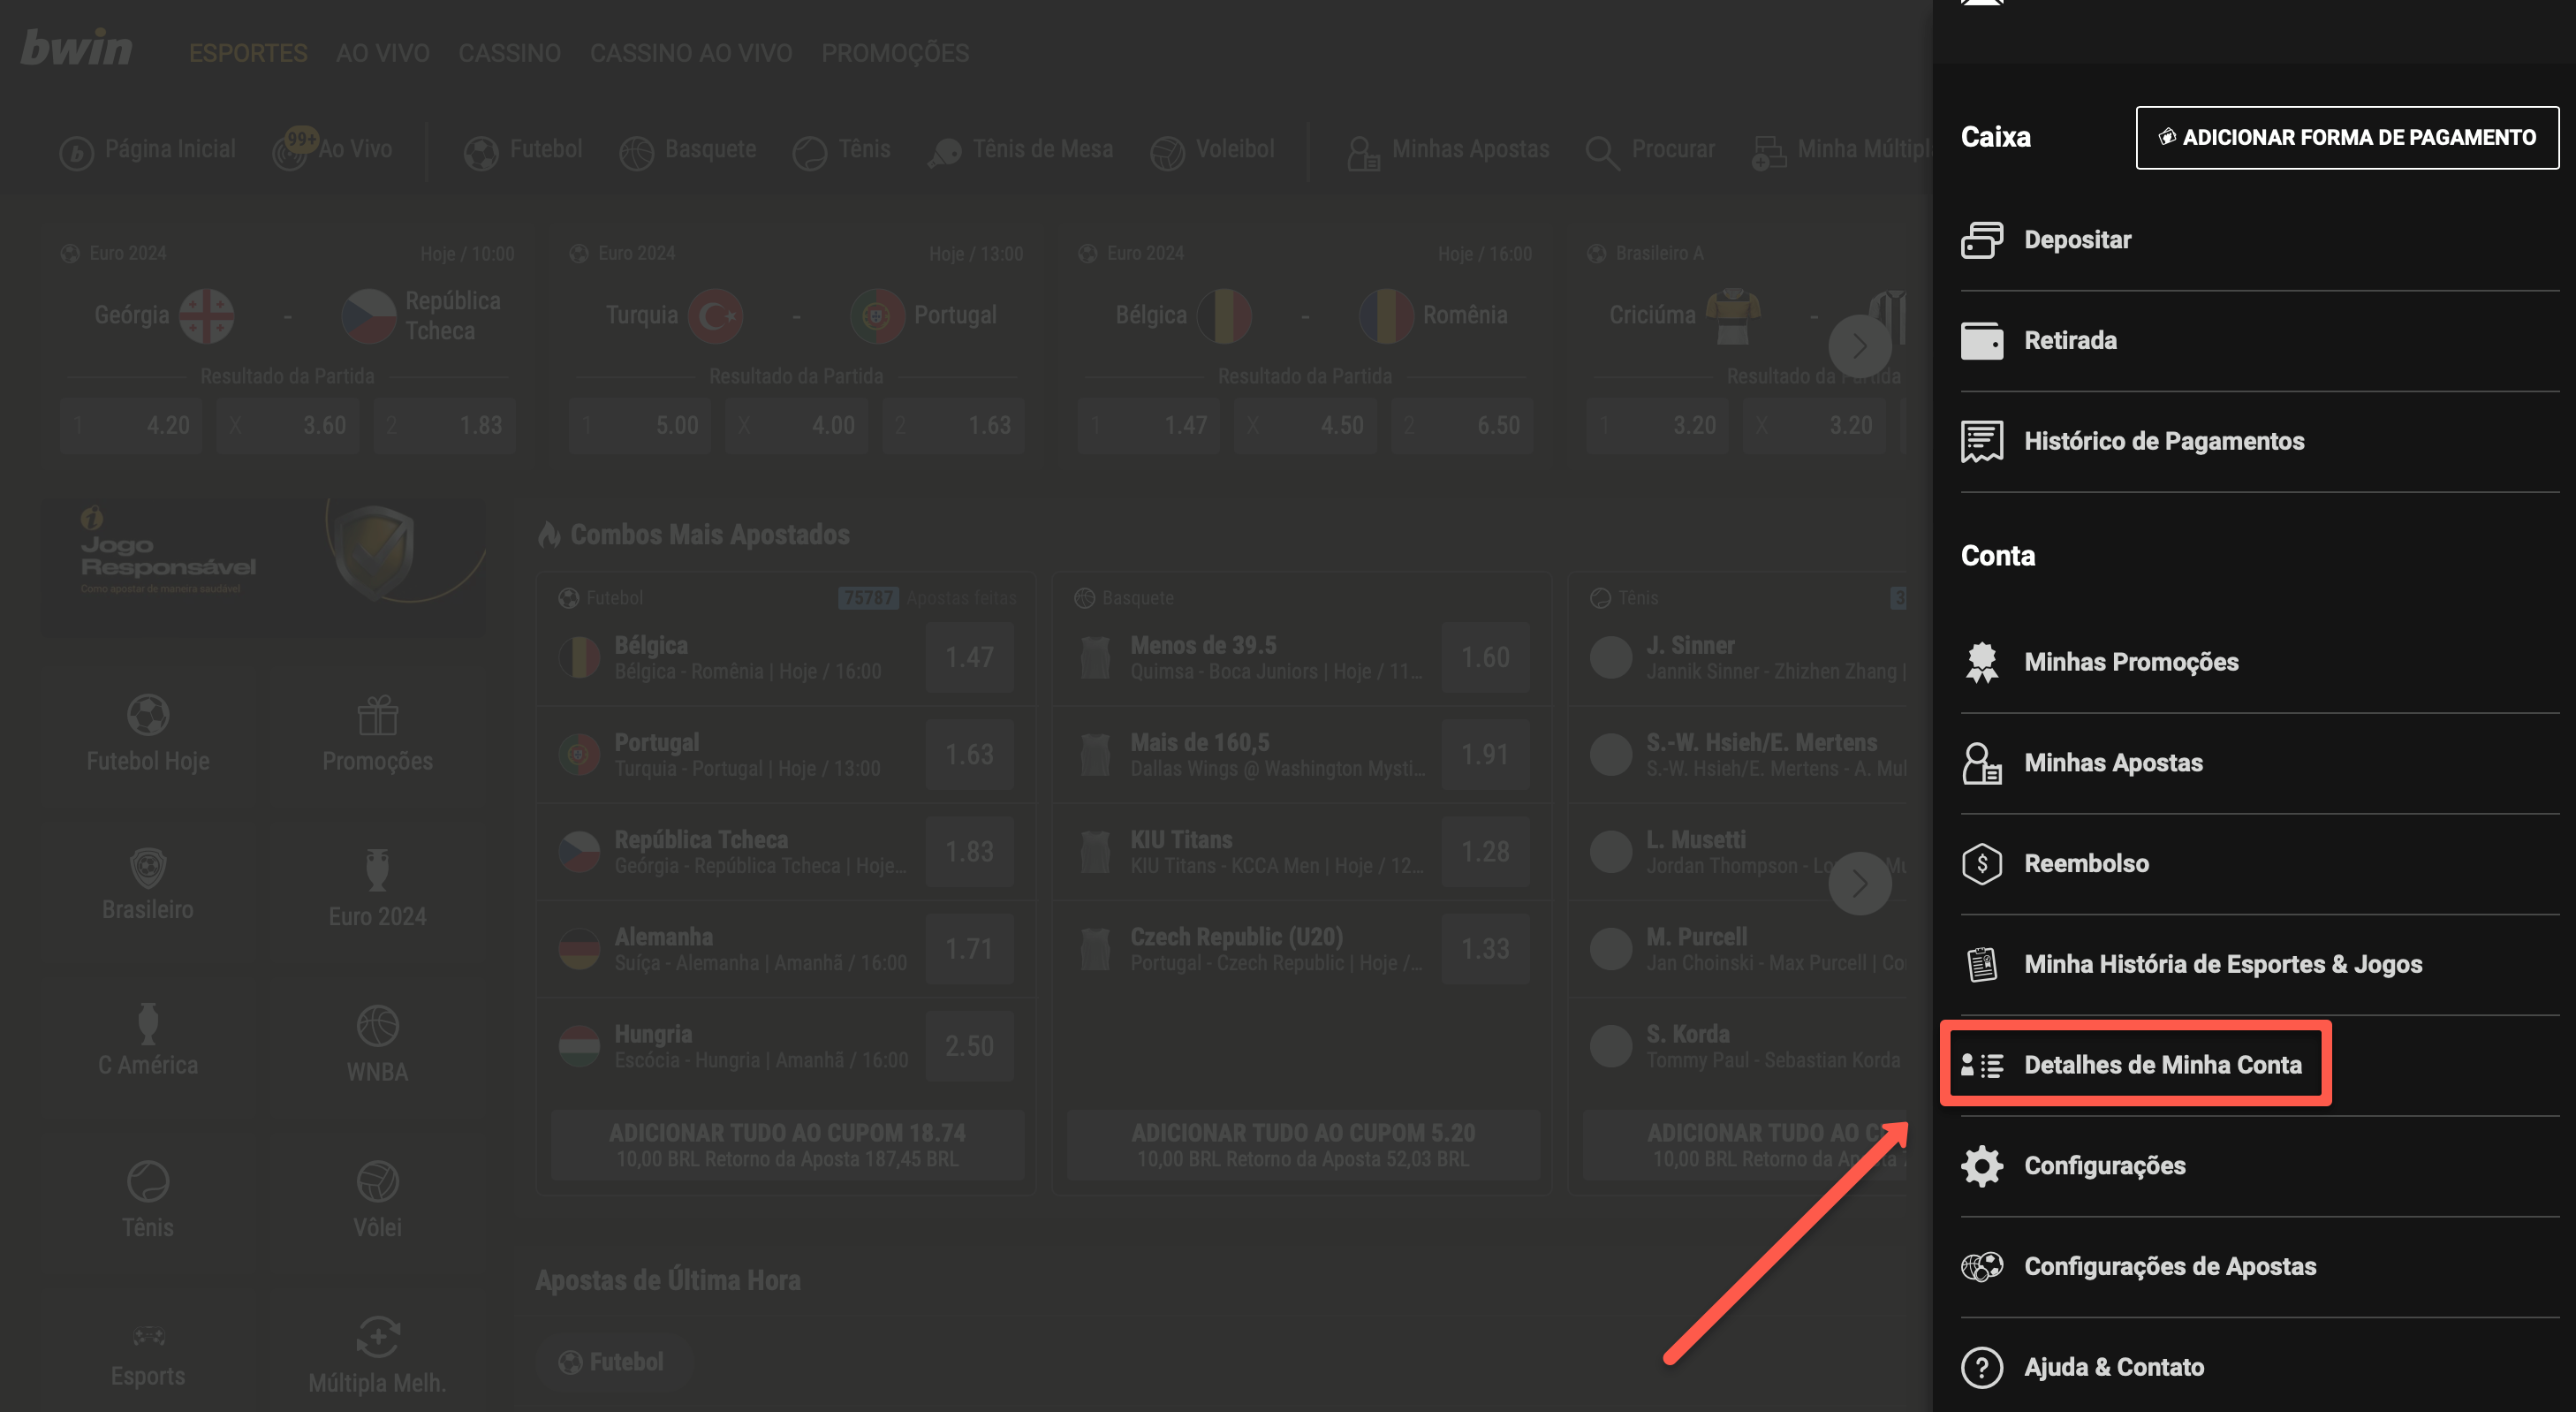Click the Promoções gift icon
The height and width of the screenshot is (1412, 2576).
pos(377,715)
